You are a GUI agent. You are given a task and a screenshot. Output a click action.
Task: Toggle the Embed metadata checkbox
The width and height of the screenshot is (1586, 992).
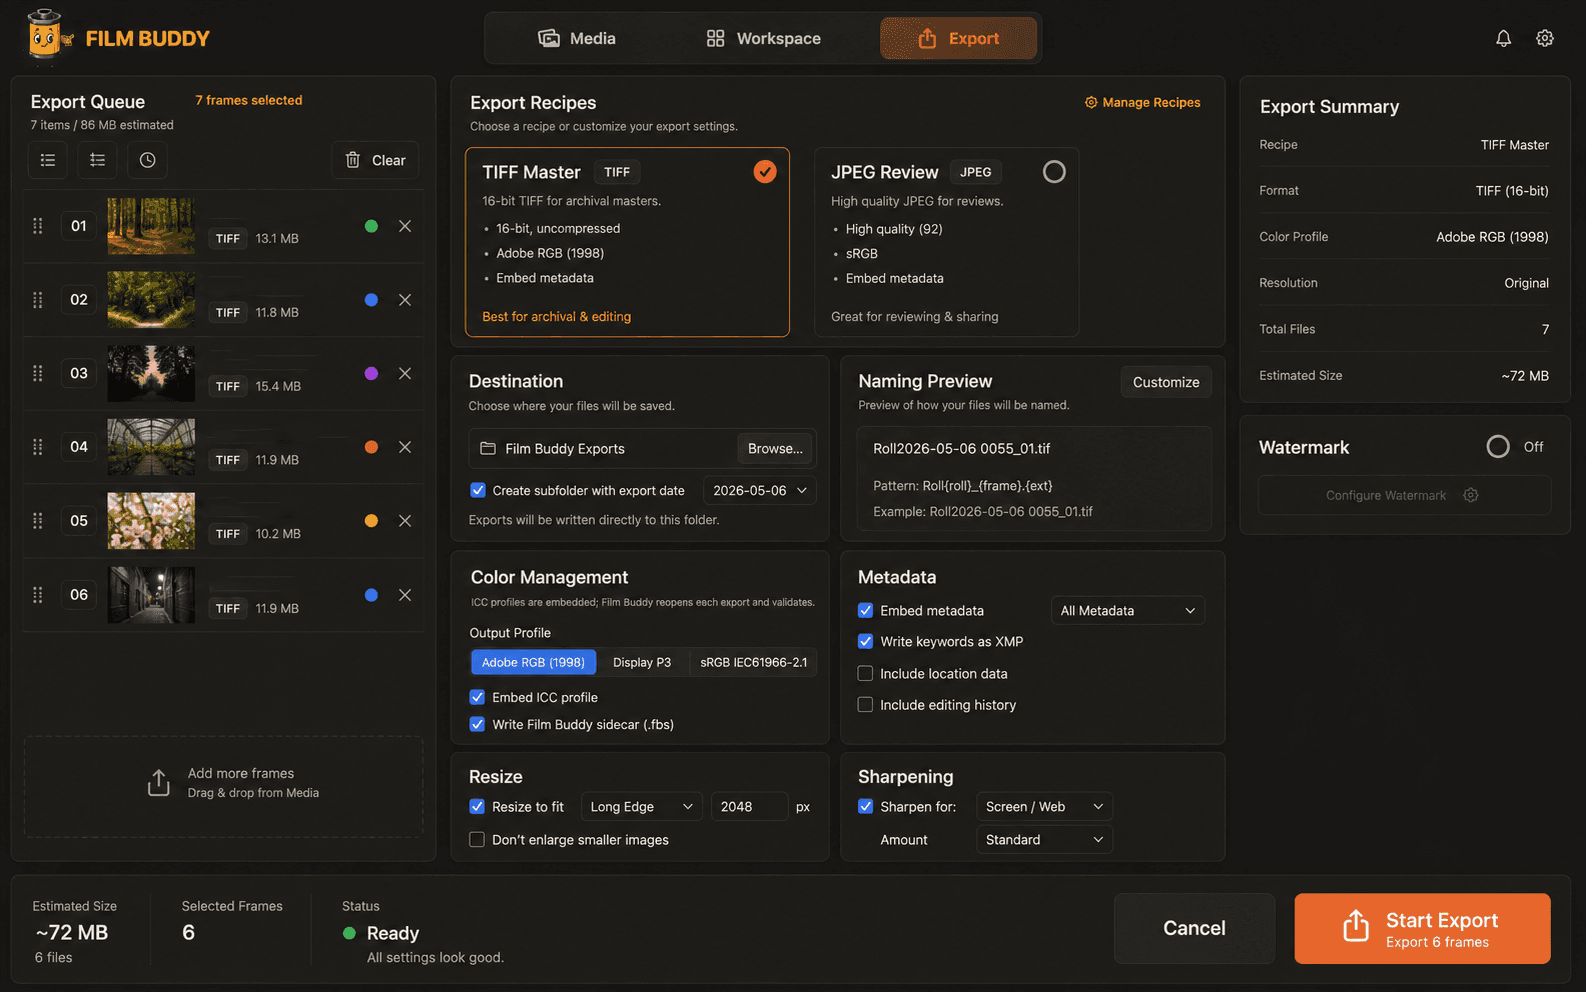[x=866, y=610]
